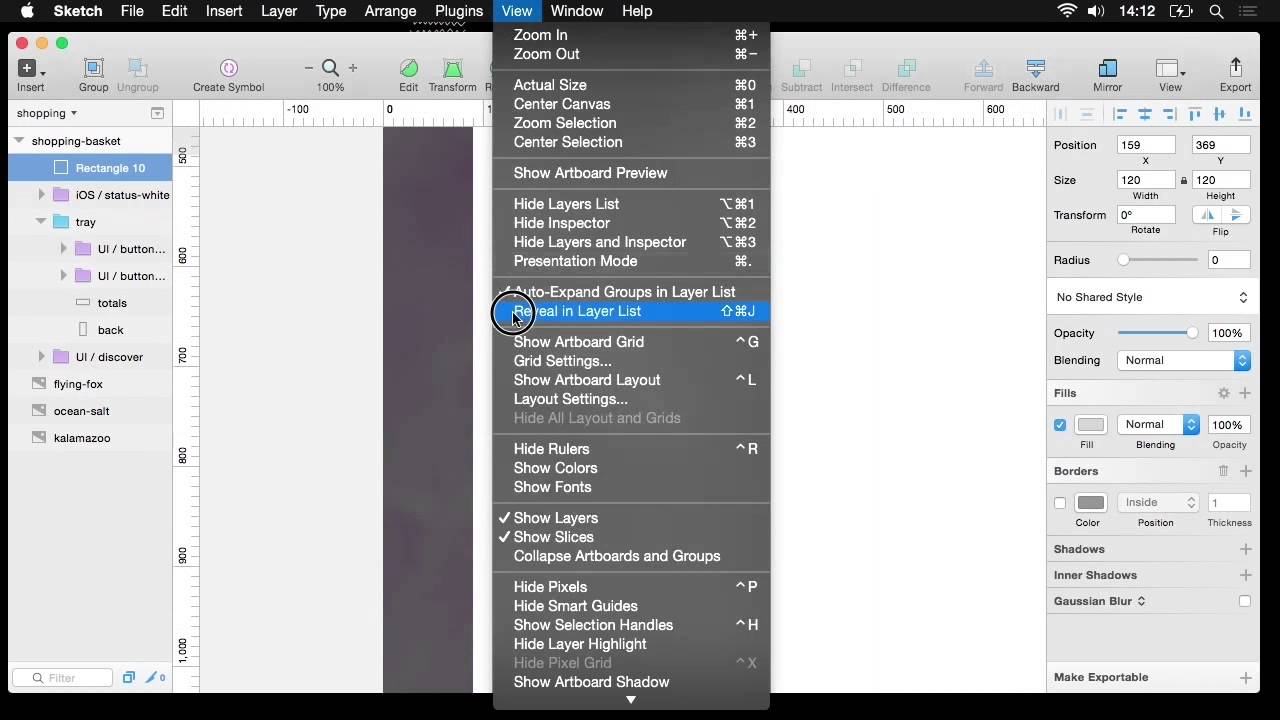The image size is (1280, 720).
Task: Select the Rectangle 10 layer
Action: coord(90,168)
